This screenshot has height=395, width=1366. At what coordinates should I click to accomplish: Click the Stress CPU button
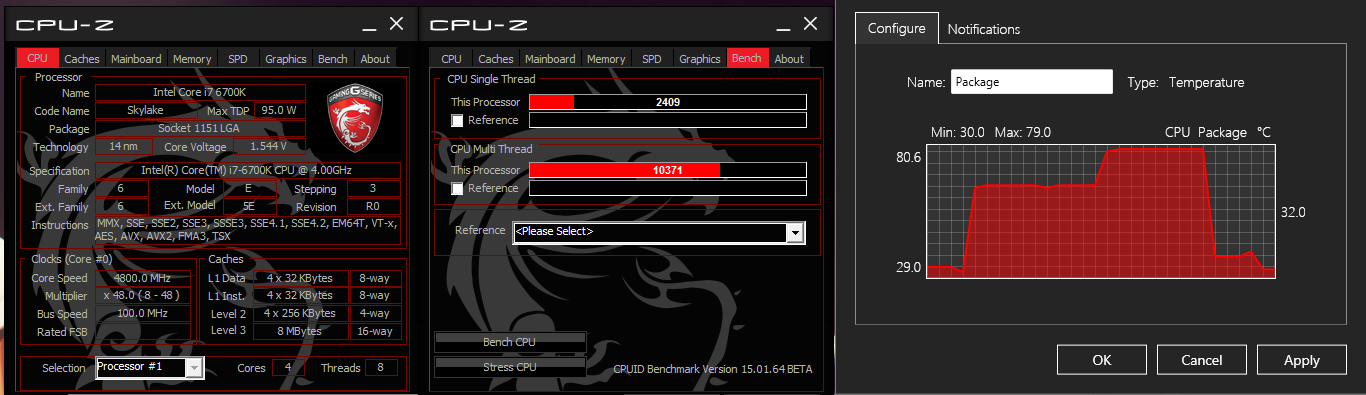(511, 367)
